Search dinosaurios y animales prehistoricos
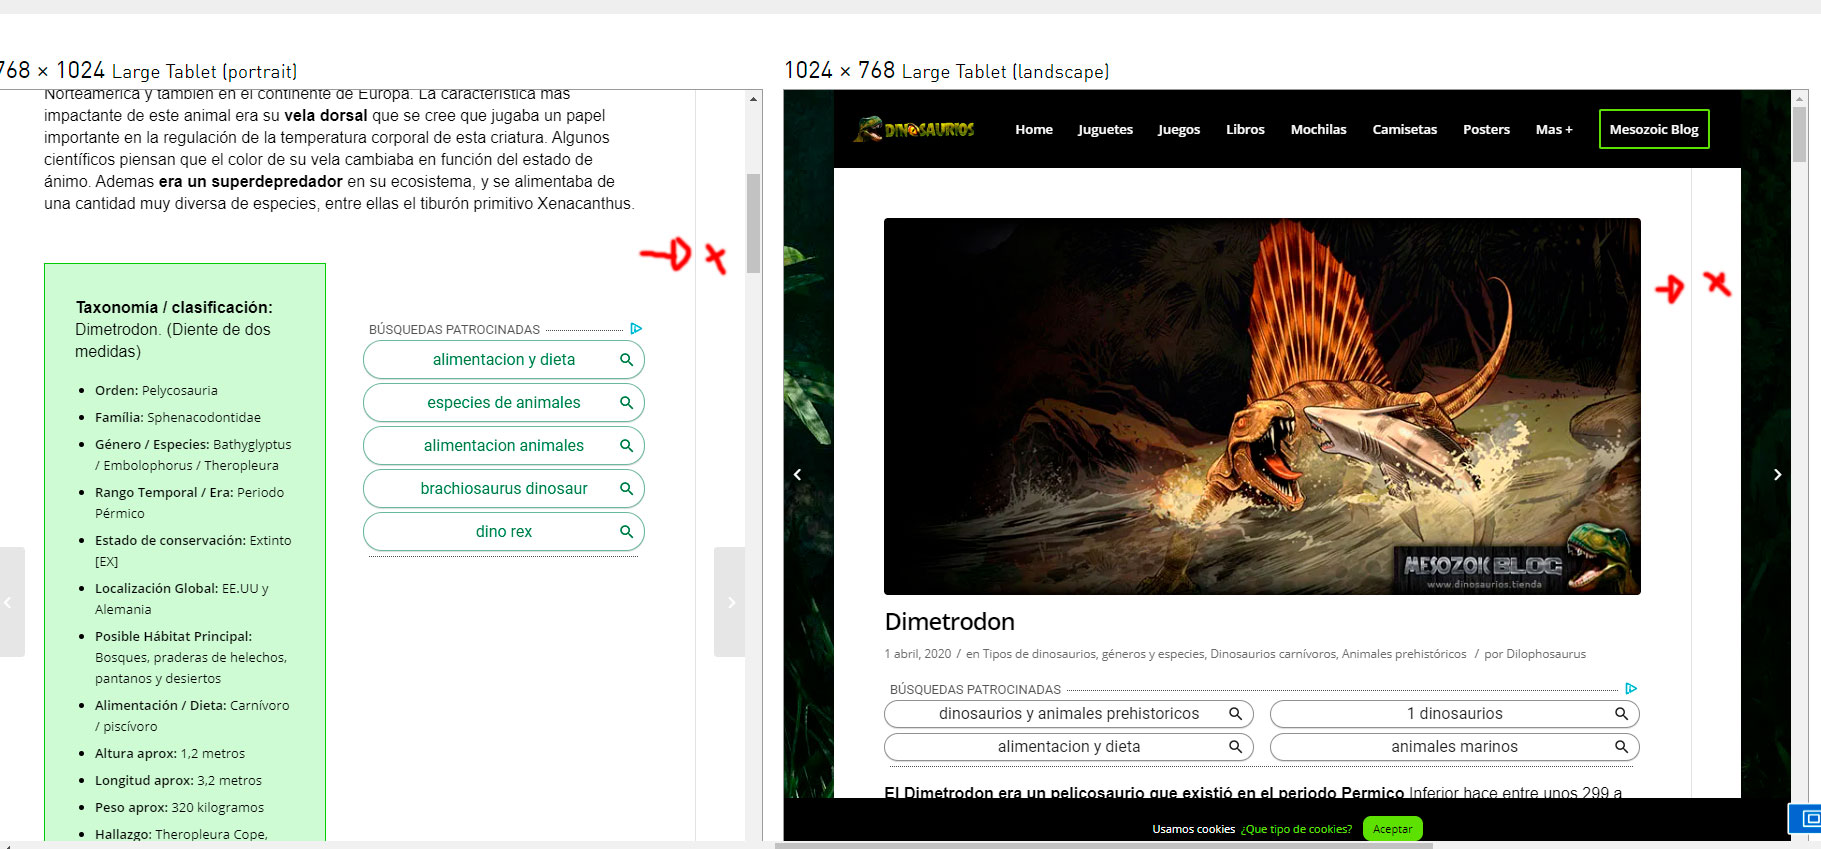Viewport: 1821px width, 849px height. 1069,714
